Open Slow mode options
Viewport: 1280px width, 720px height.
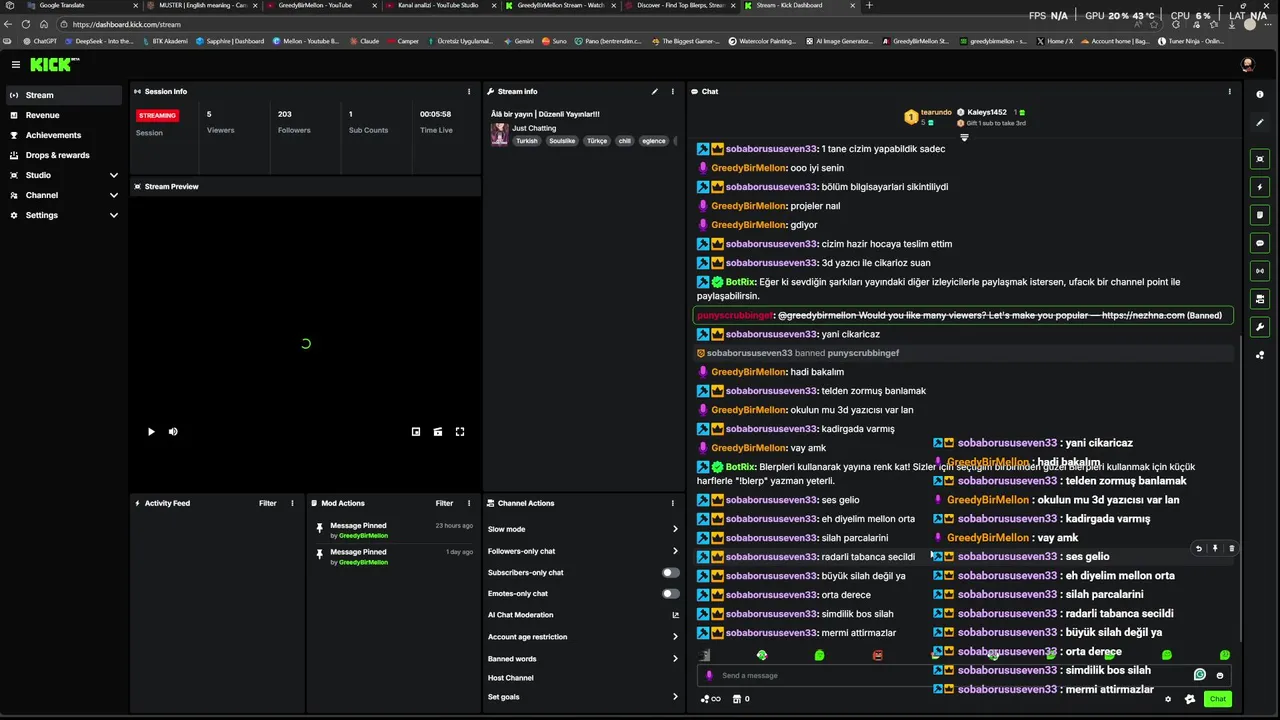[x=583, y=529]
